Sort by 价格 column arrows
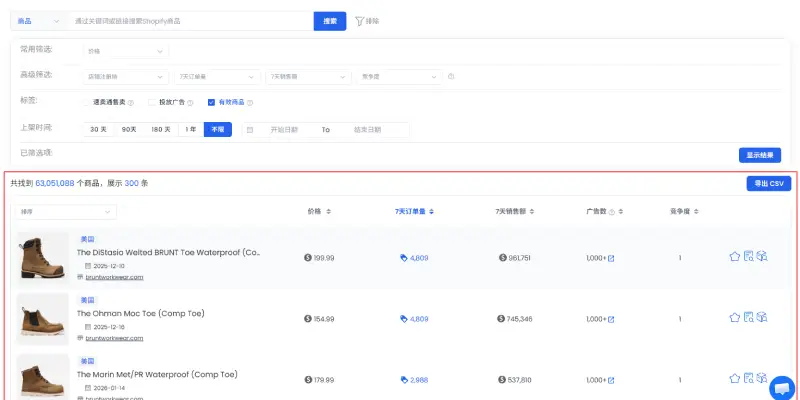Viewport: 800px width, 400px height. [x=329, y=212]
